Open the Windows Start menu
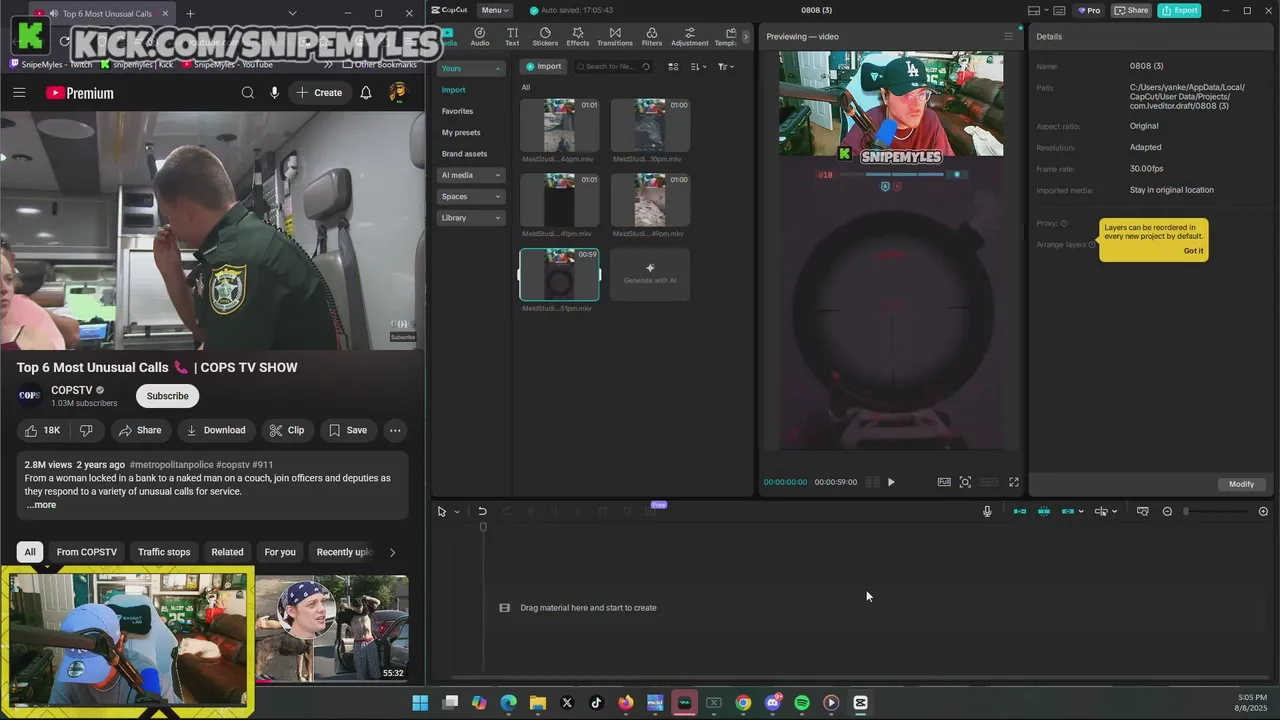The width and height of the screenshot is (1280, 720). [420, 703]
